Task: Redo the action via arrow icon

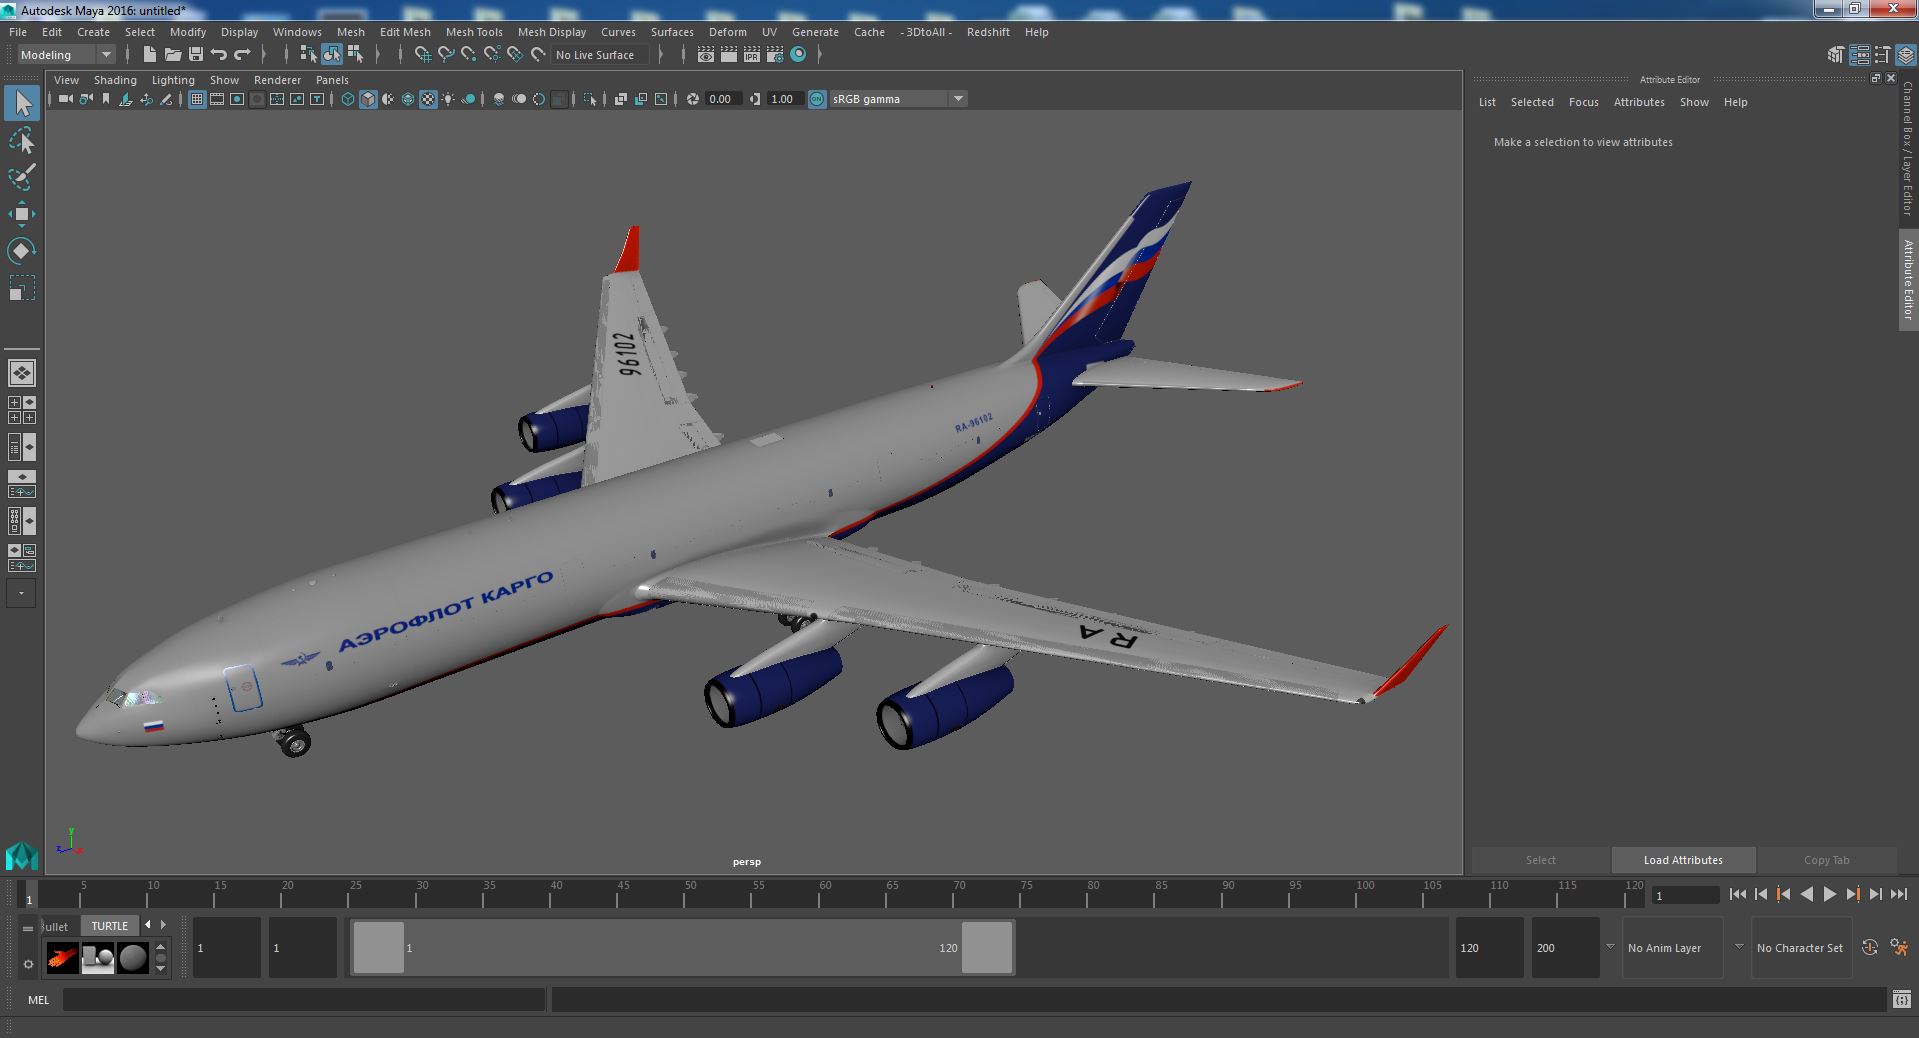Action: pos(242,55)
